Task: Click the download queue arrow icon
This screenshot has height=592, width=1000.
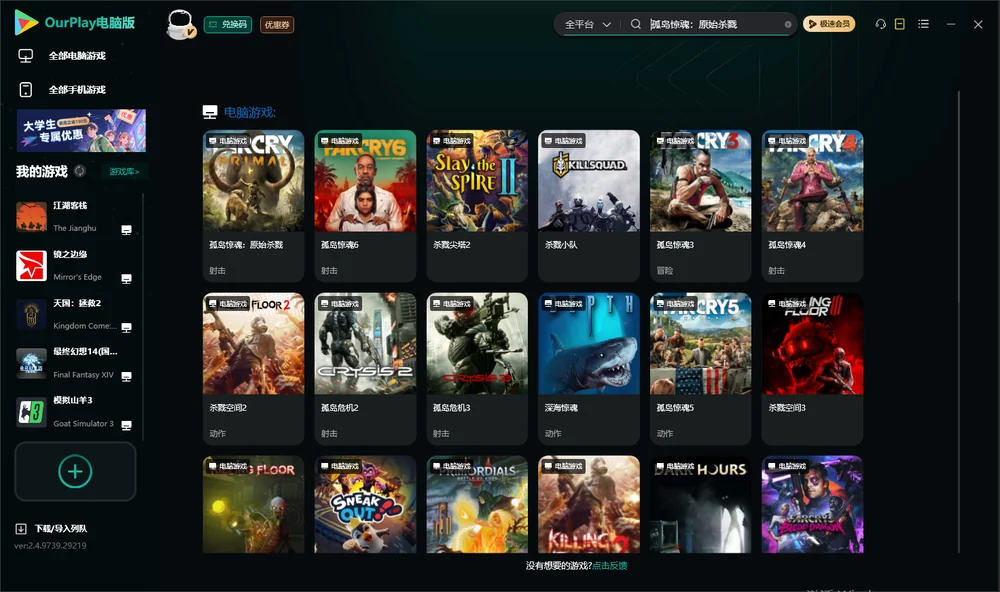Action: pyautogui.click(x=20, y=529)
